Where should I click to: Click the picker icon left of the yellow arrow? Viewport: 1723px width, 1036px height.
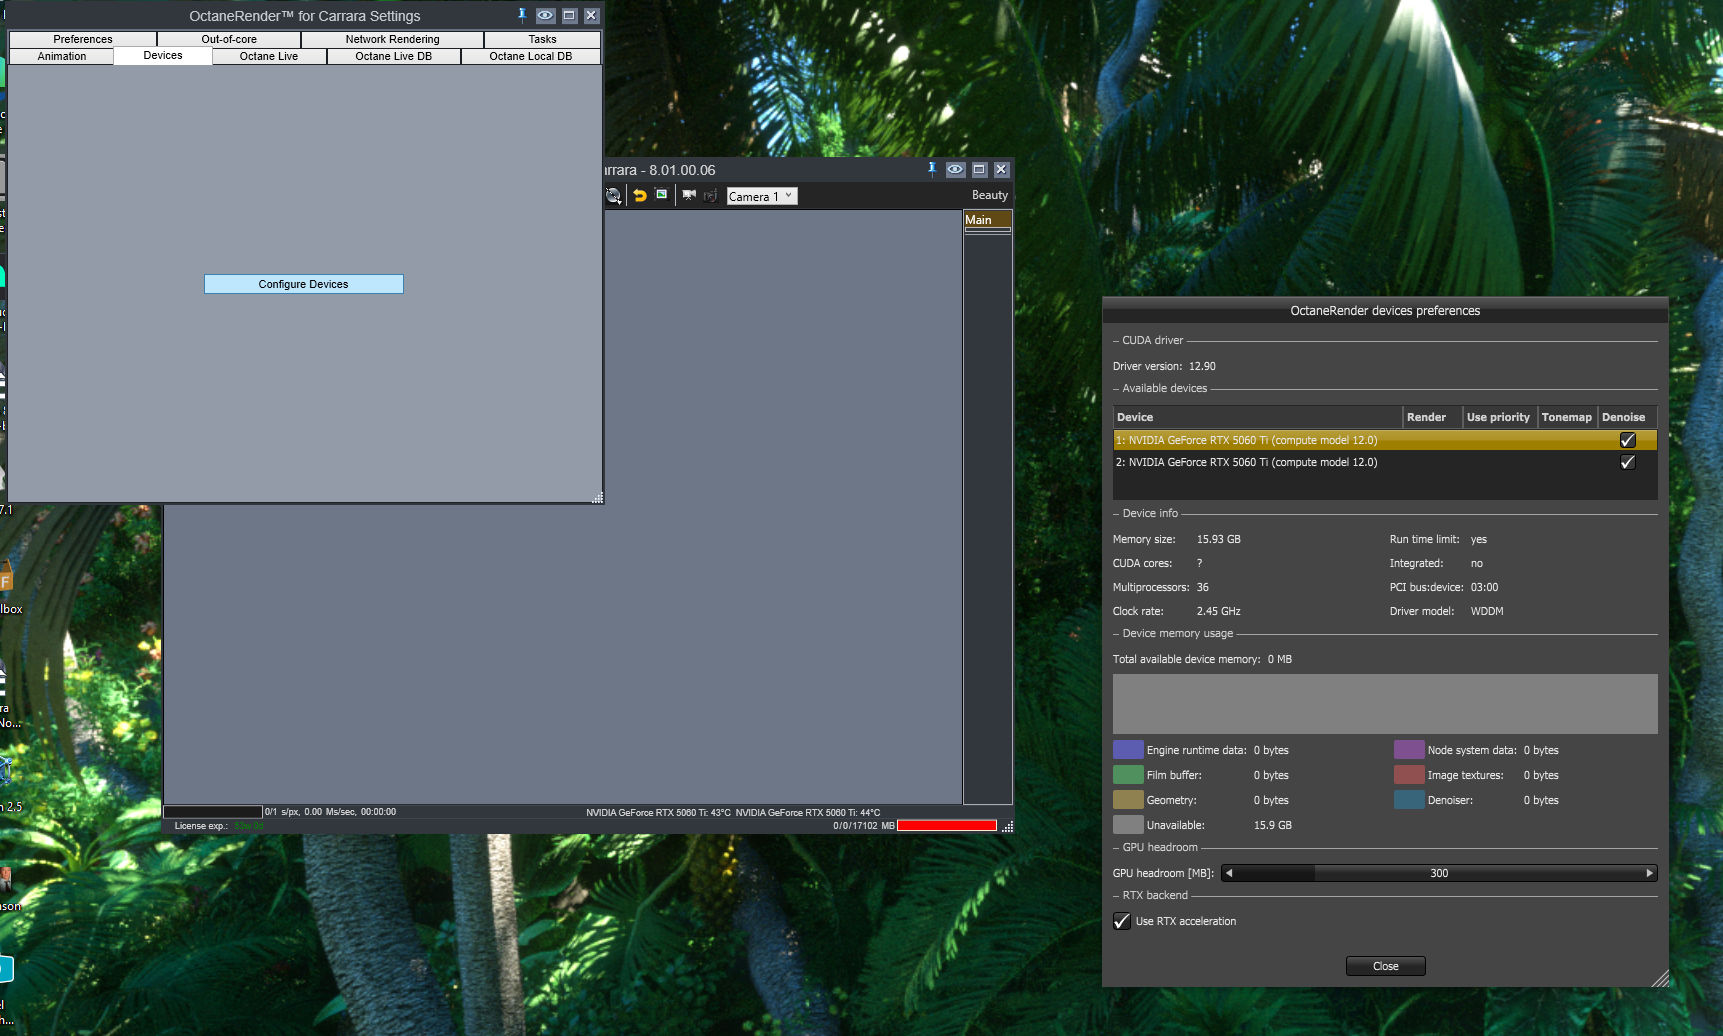click(614, 196)
